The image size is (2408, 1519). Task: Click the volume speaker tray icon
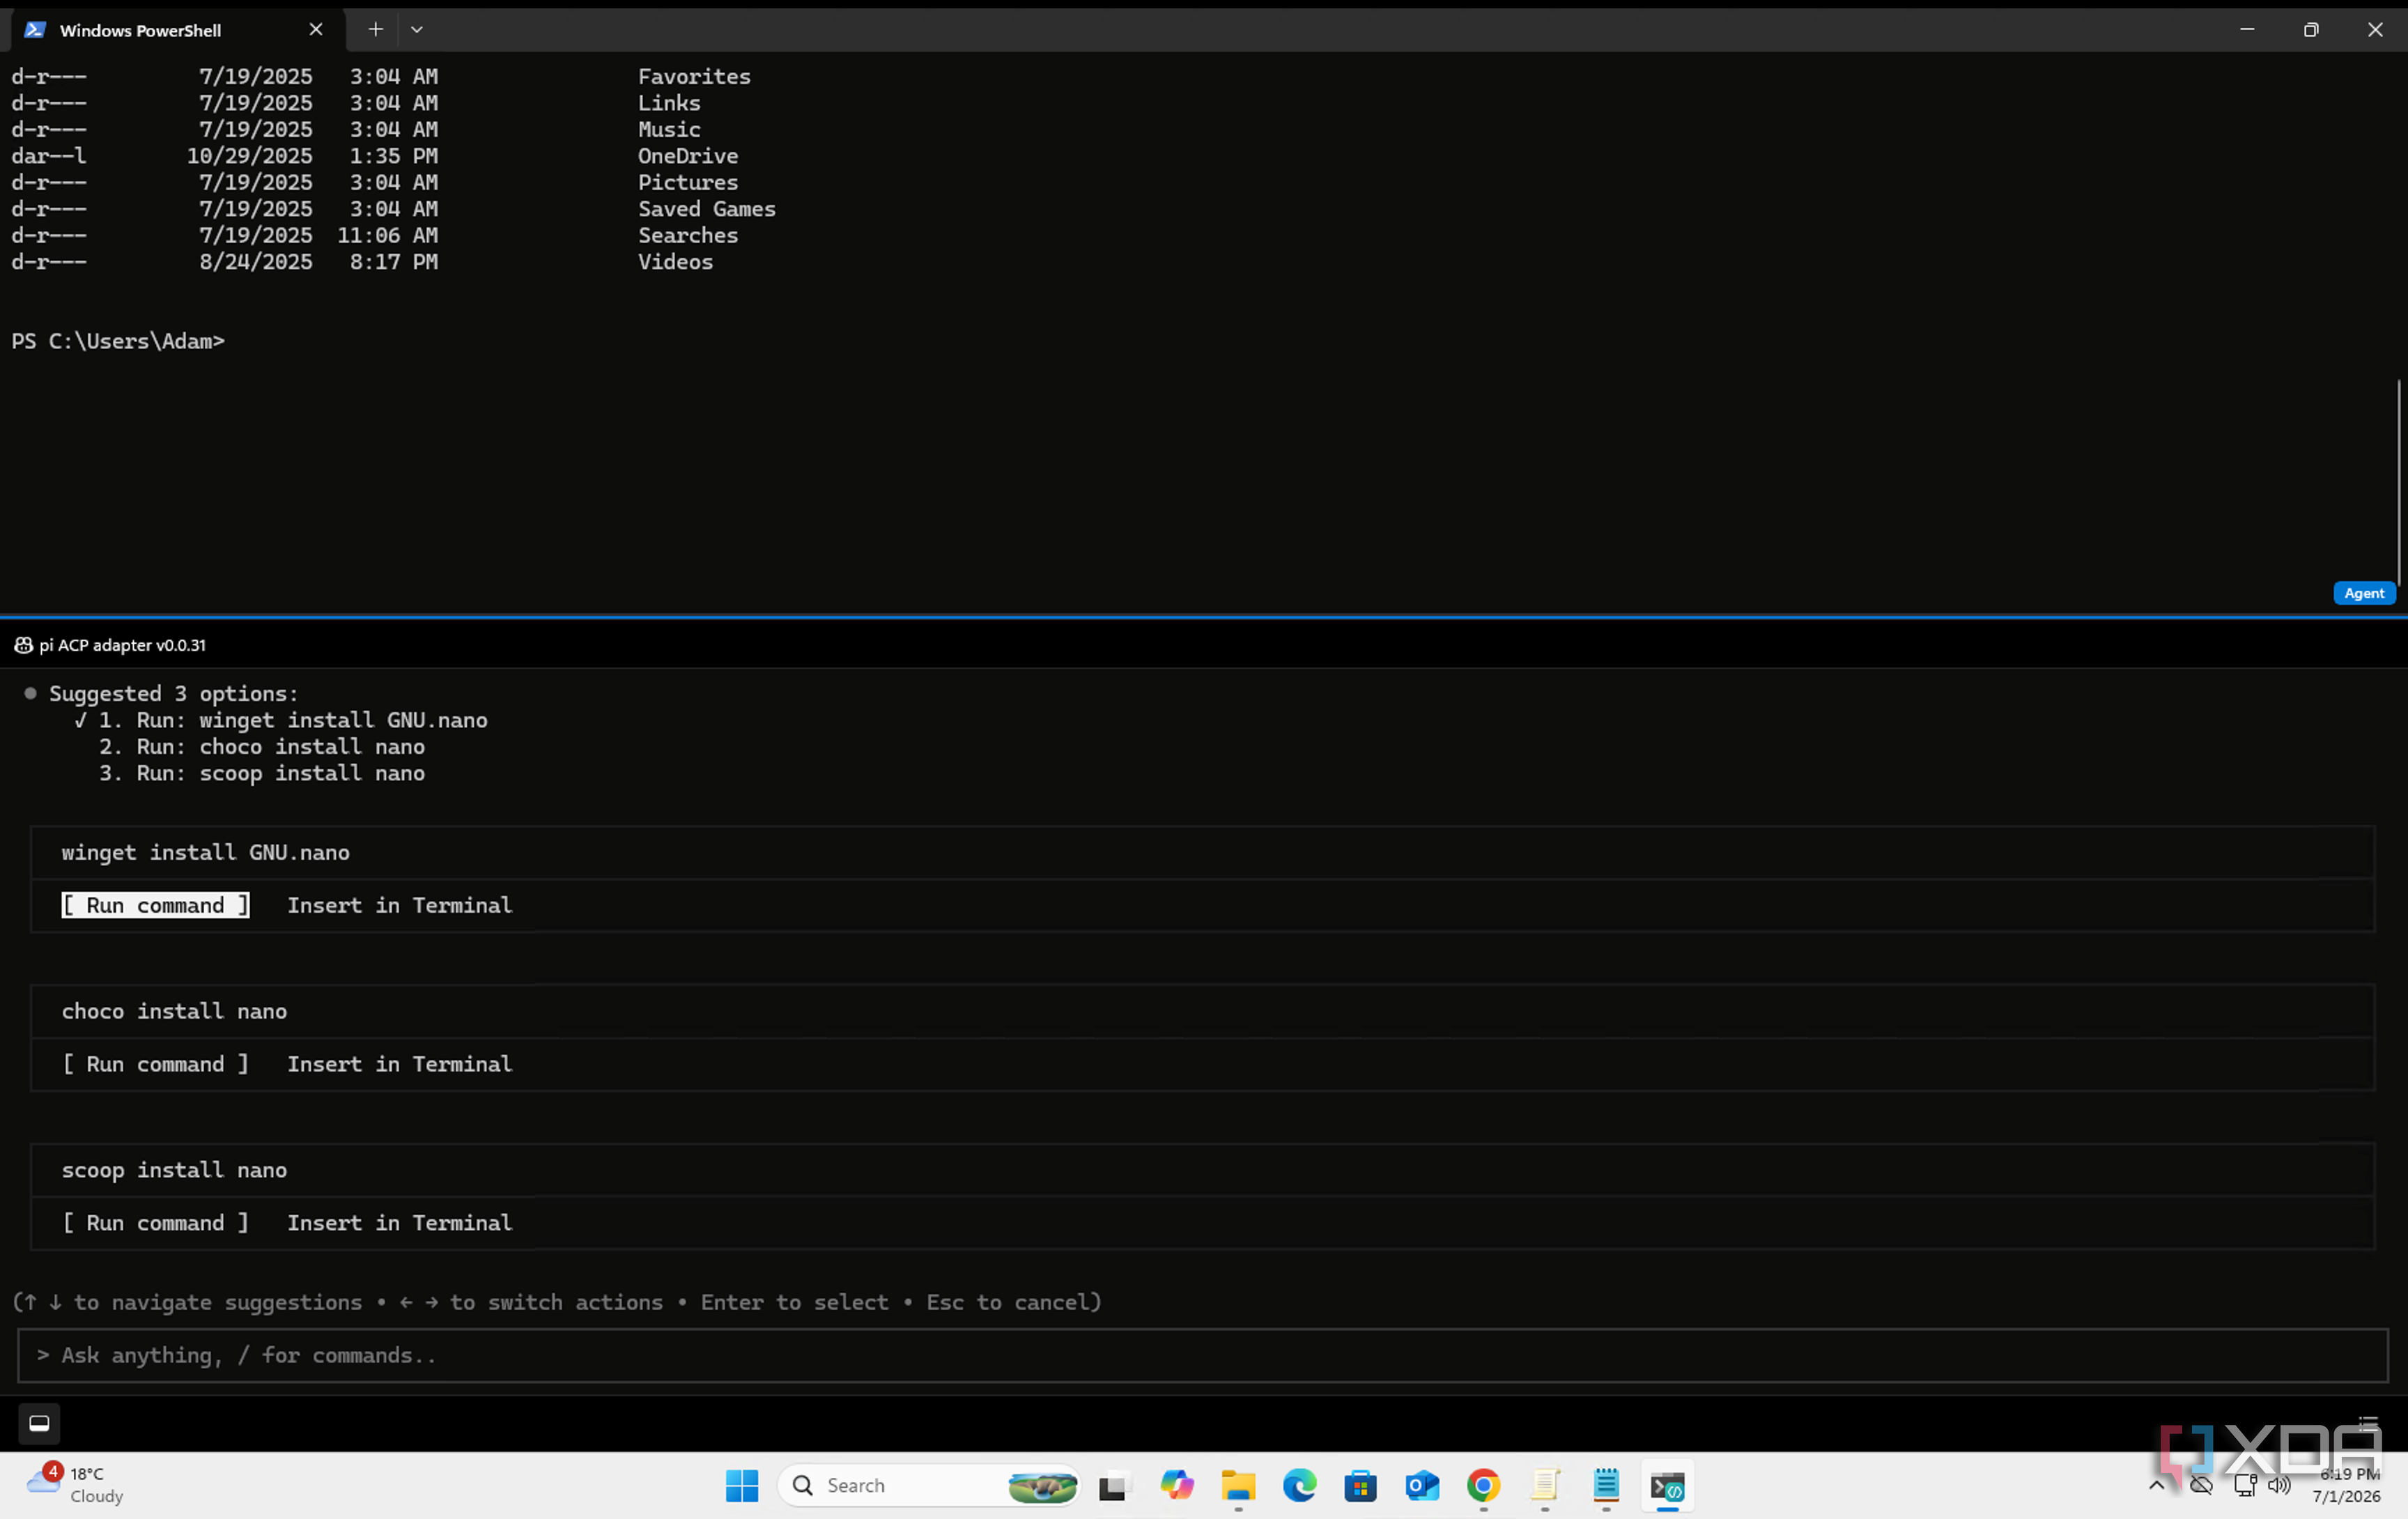coord(2279,1486)
